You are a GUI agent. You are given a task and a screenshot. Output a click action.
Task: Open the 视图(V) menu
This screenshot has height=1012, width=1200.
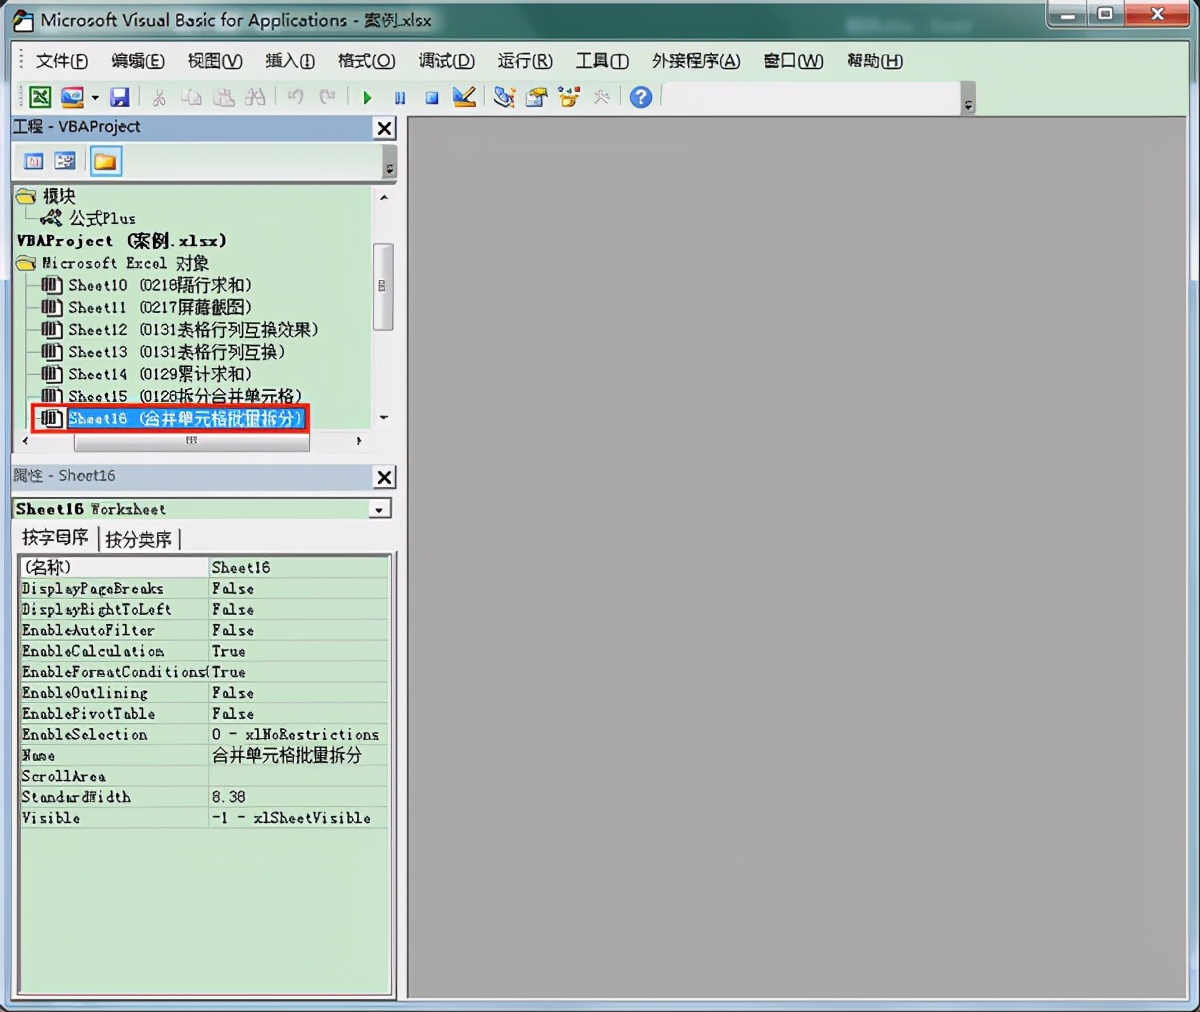(x=215, y=61)
